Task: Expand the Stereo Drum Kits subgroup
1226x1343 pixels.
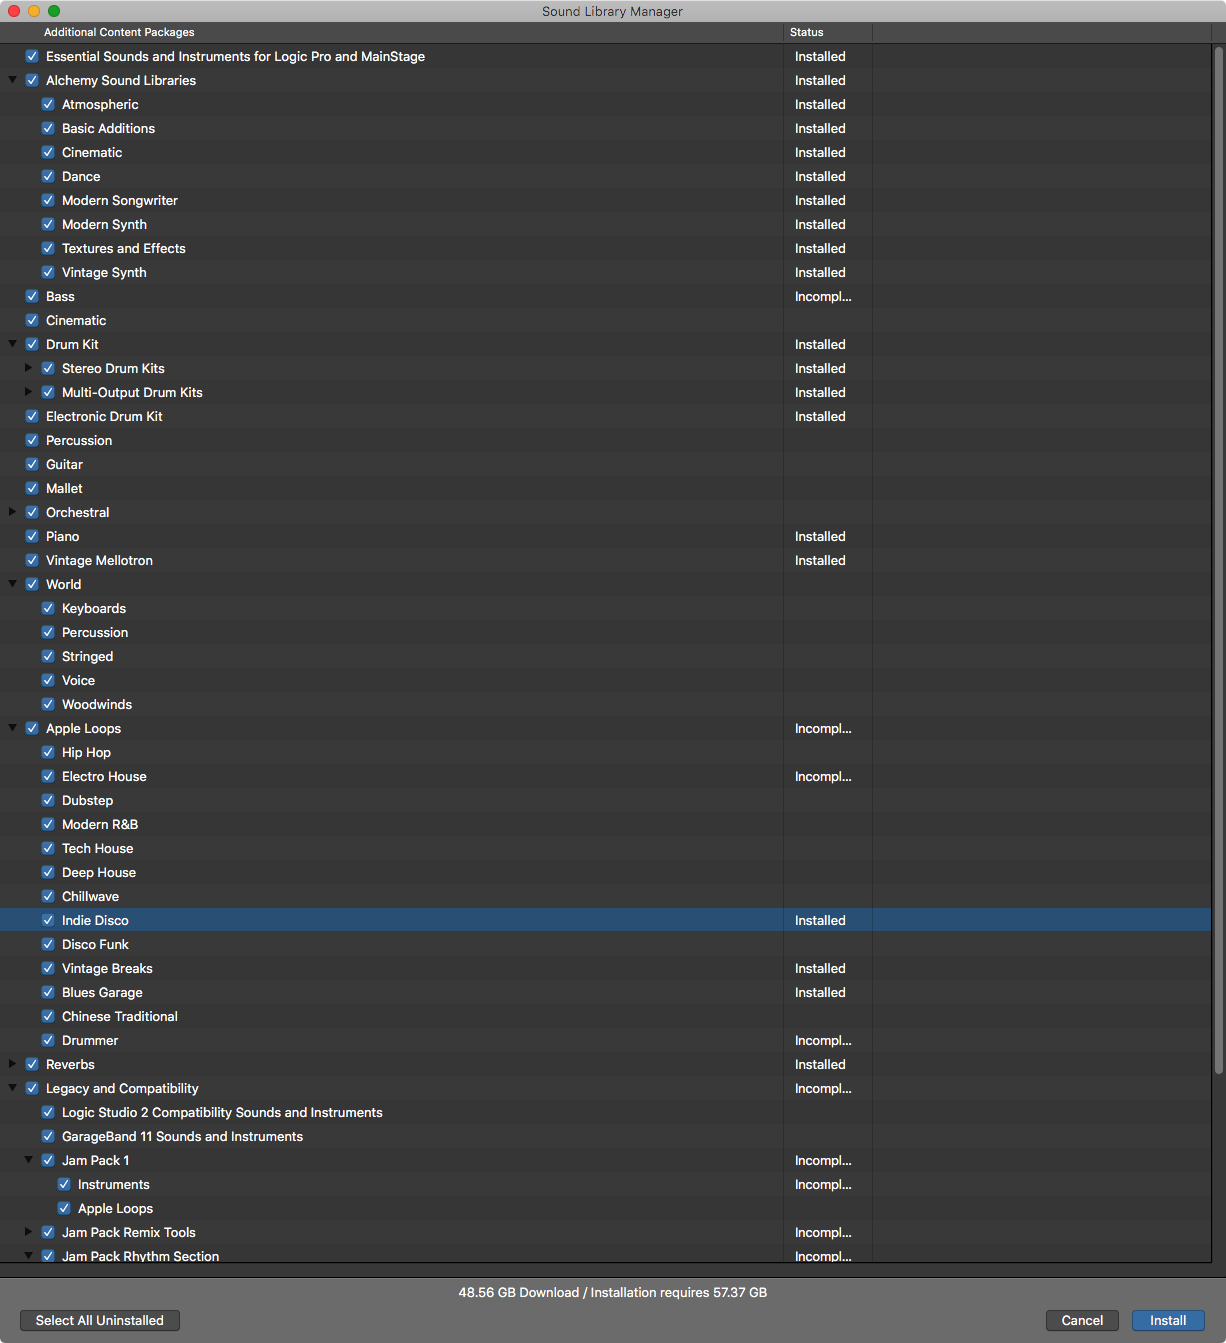Action: pyautogui.click(x=29, y=368)
